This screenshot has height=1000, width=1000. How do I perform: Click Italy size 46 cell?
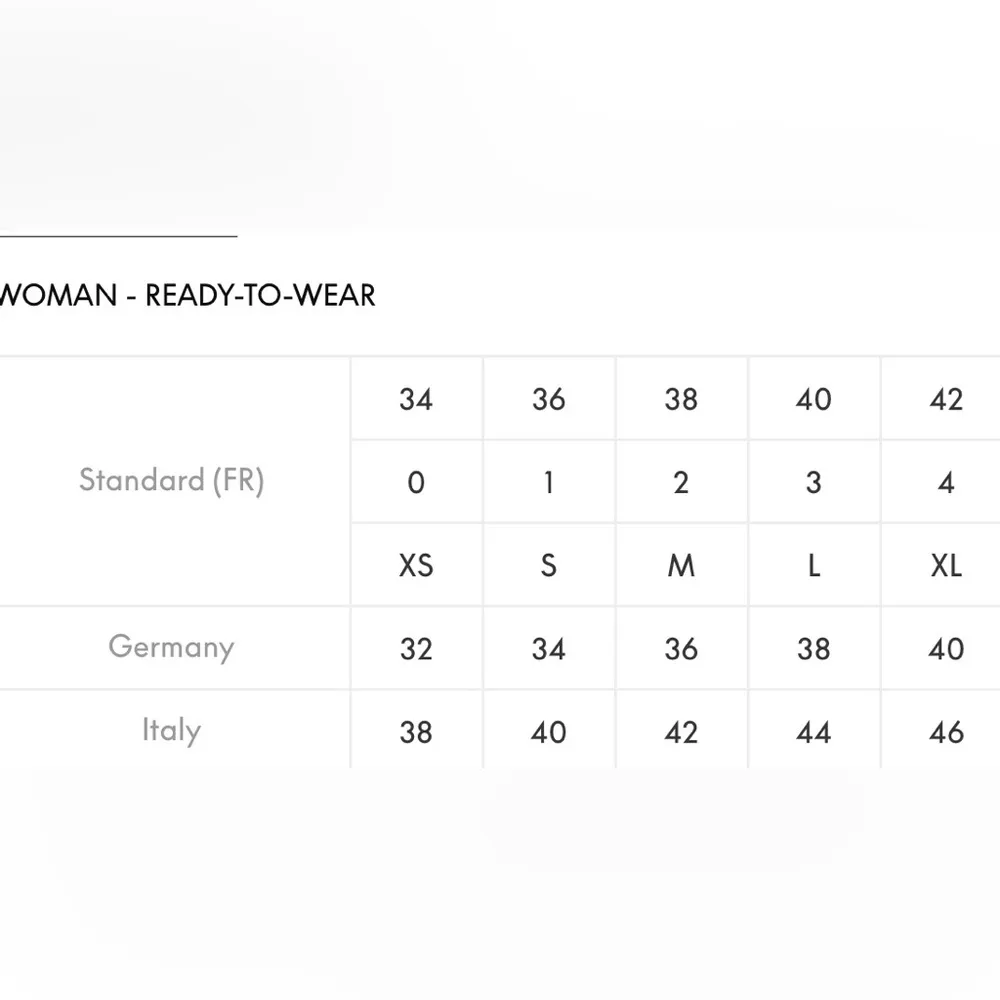(946, 732)
